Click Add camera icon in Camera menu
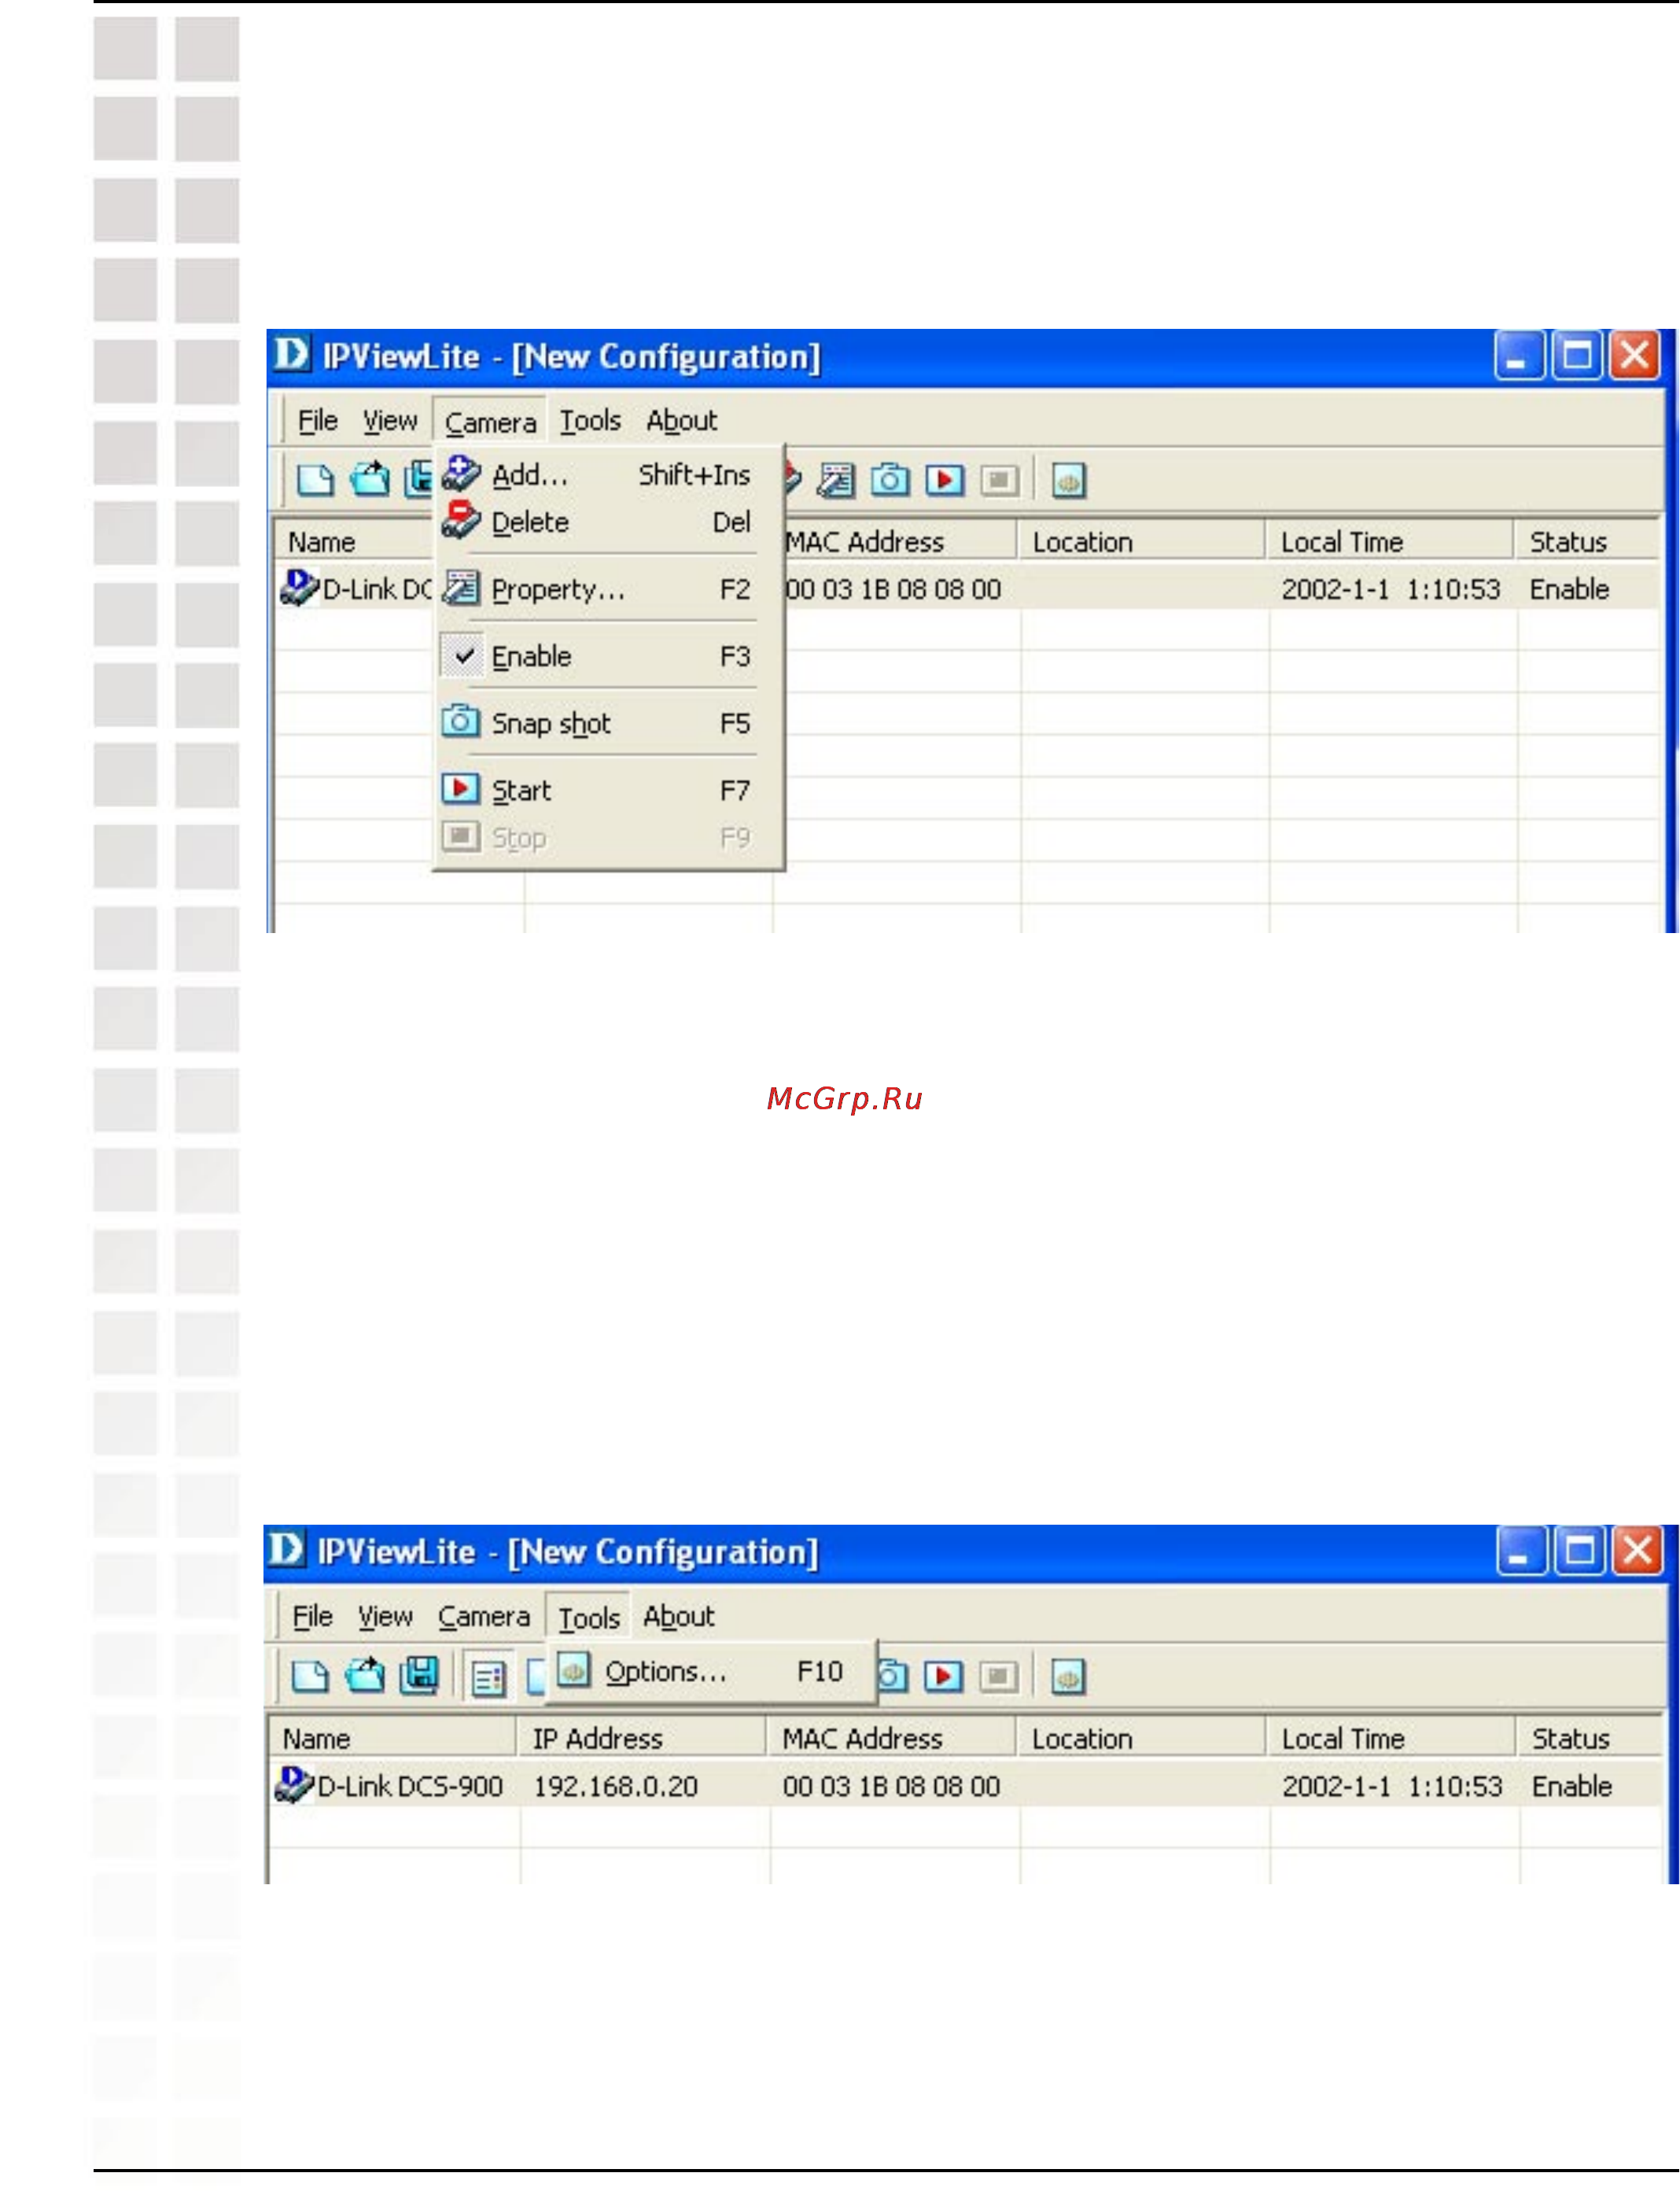1680x2195 pixels. [461, 474]
